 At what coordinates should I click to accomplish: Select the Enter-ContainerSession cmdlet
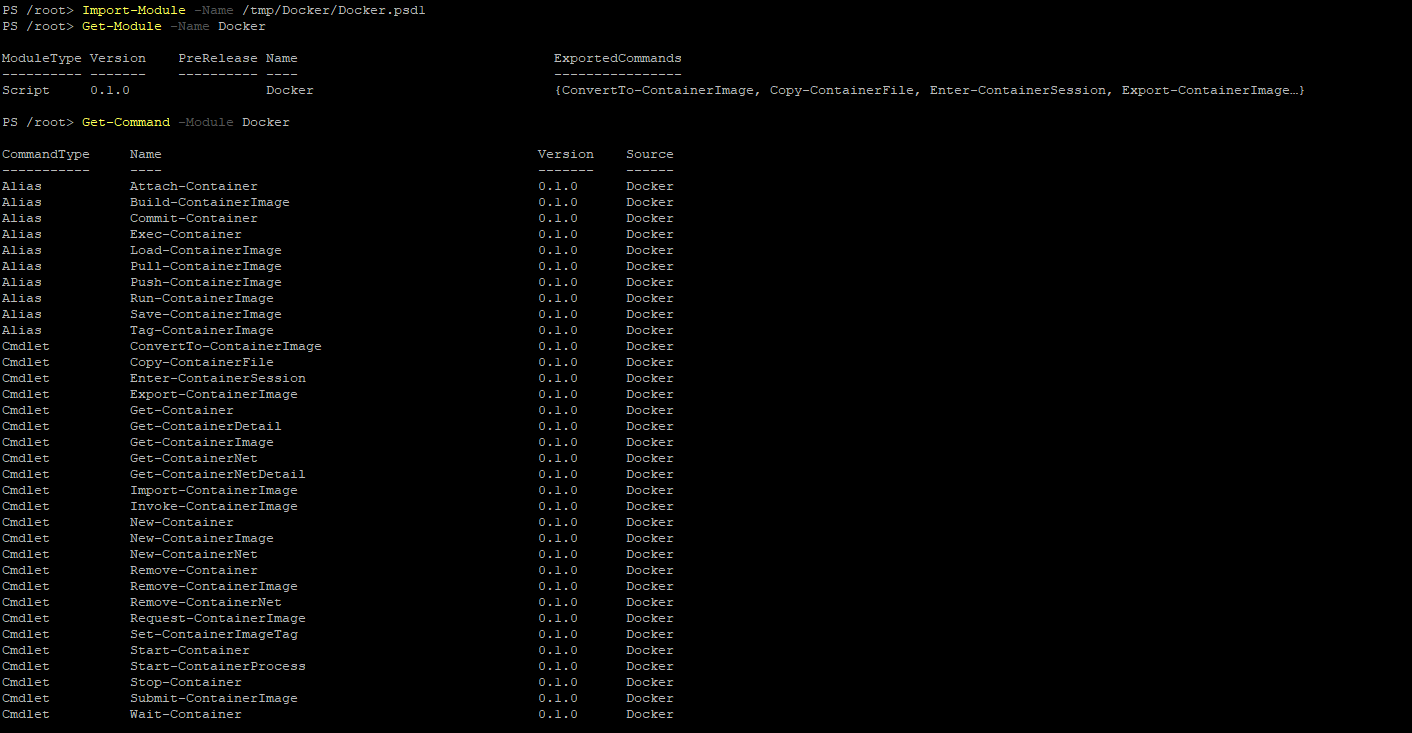point(218,377)
